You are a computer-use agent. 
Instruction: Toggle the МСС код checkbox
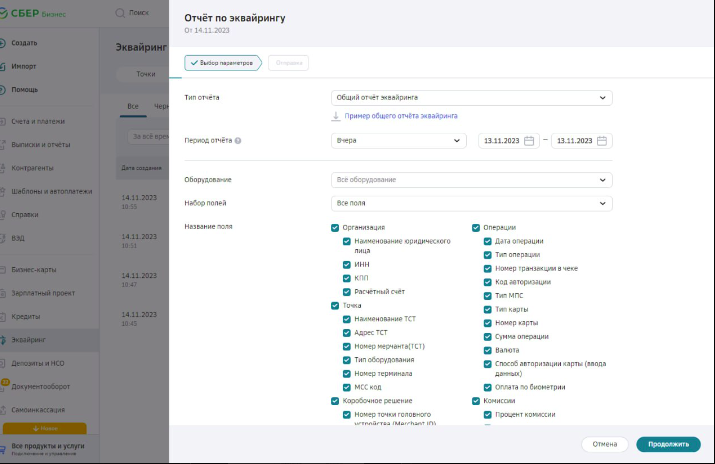coord(347,387)
